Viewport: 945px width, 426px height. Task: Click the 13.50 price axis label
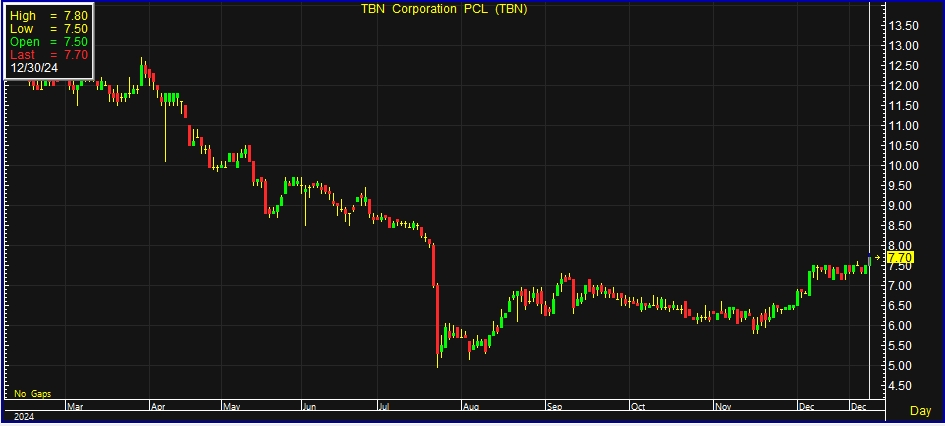point(904,26)
